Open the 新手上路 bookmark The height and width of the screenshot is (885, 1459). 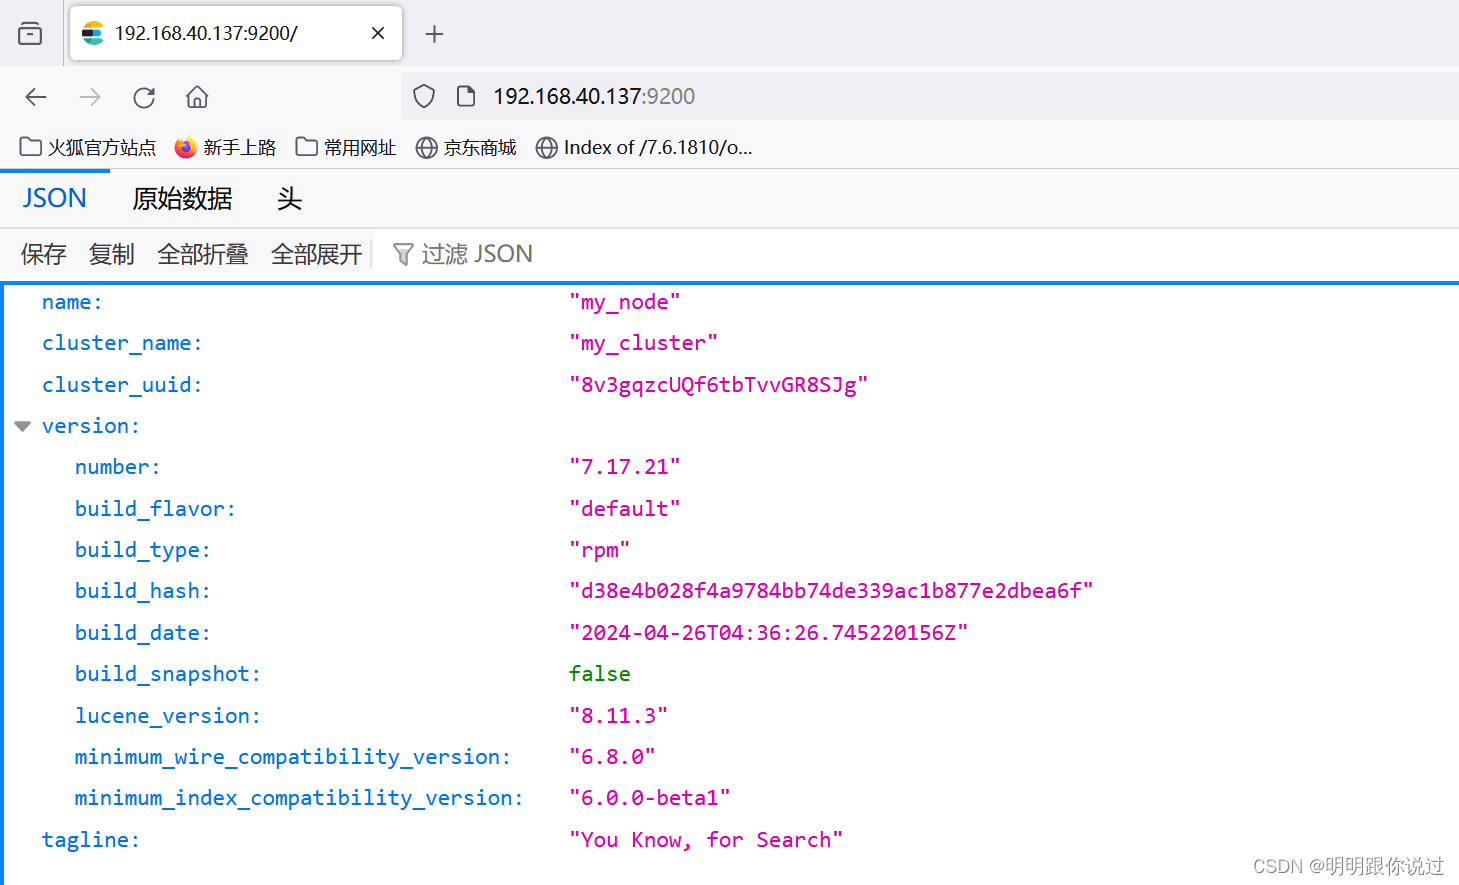pyautogui.click(x=226, y=147)
